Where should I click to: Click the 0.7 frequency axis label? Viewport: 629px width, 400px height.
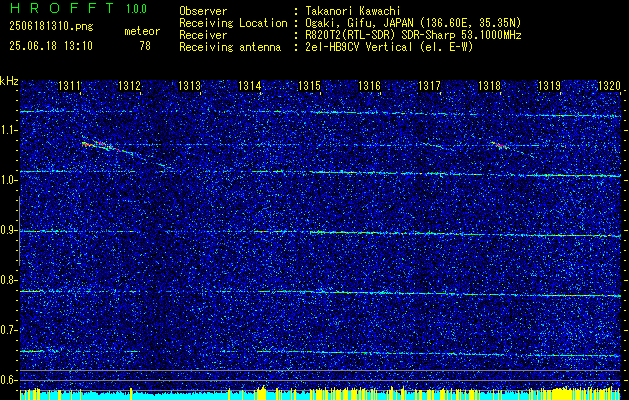8,330
